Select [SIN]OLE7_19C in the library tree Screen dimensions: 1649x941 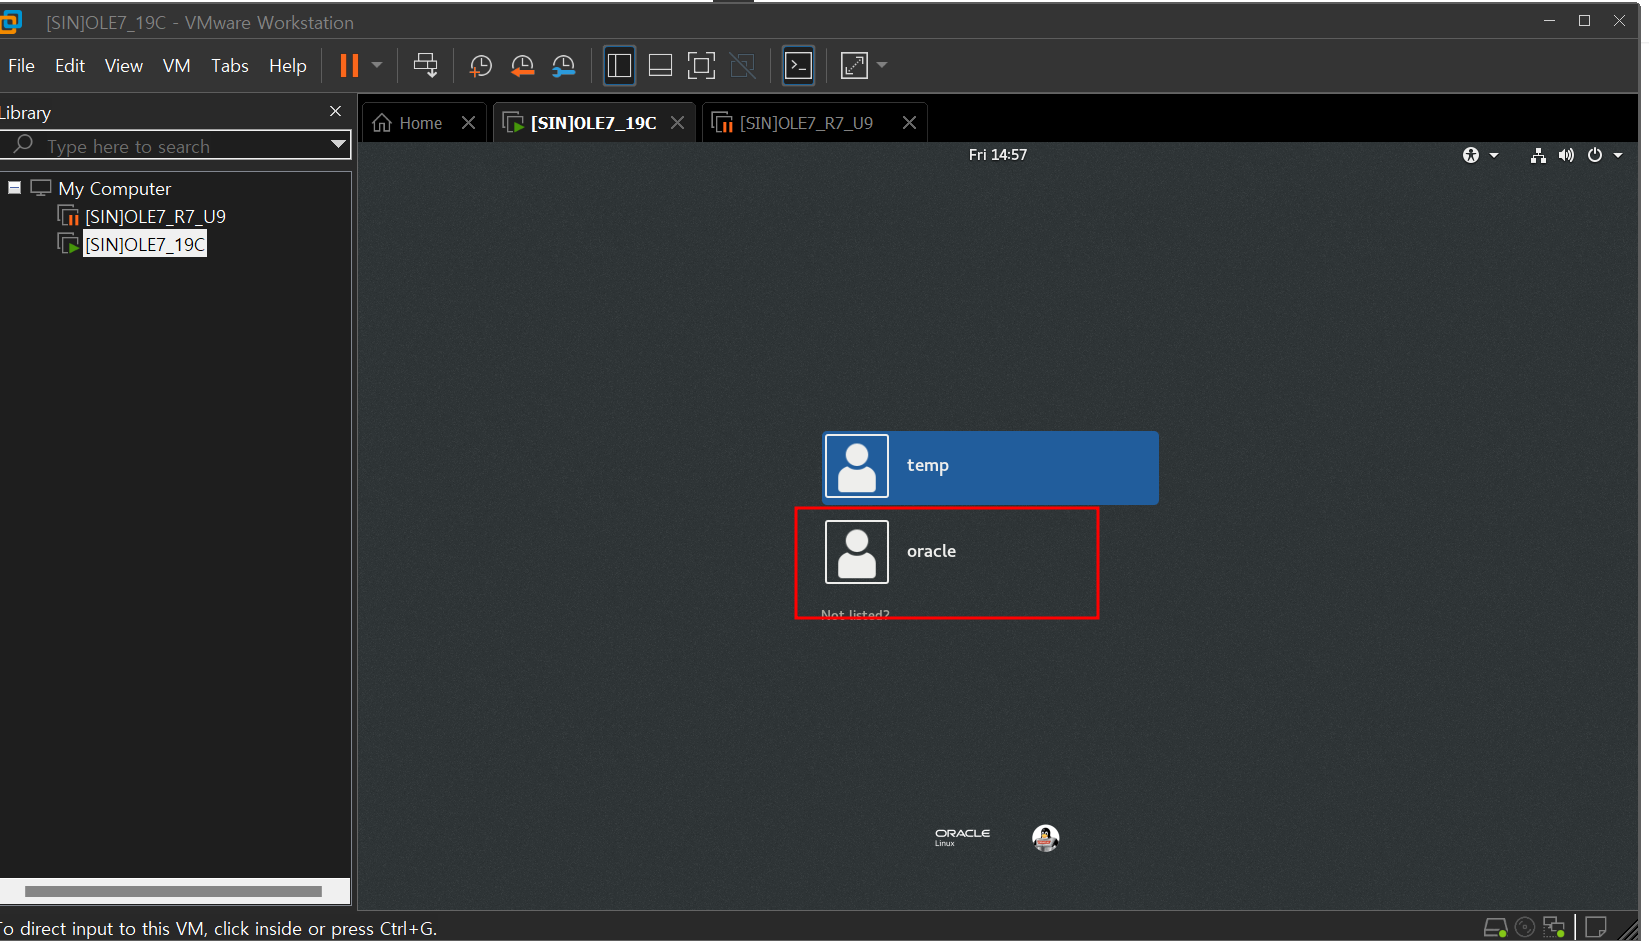[145, 245]
